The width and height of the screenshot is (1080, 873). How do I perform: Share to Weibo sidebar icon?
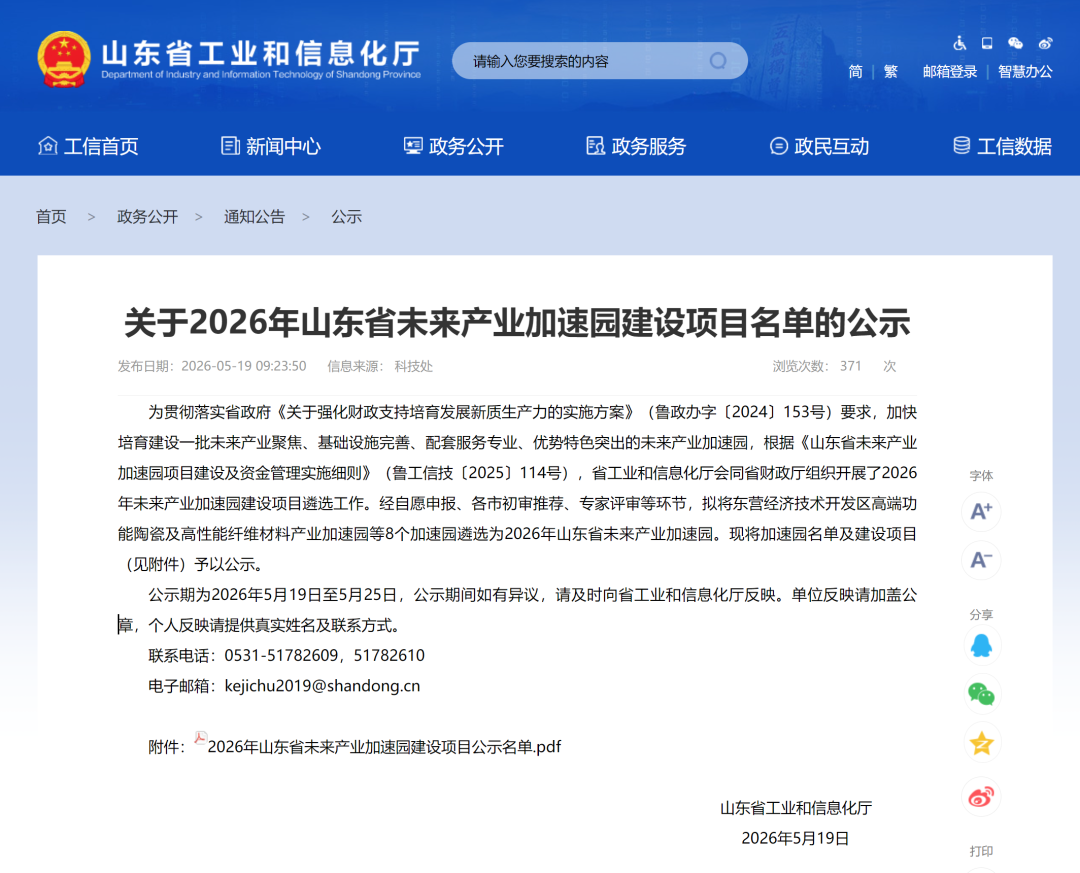pos(981,797)
